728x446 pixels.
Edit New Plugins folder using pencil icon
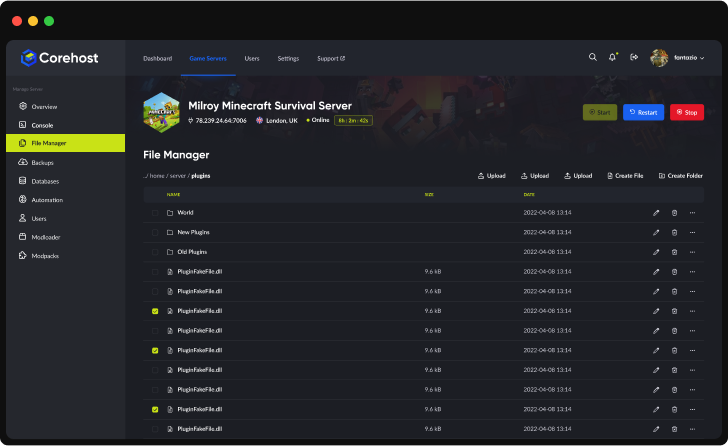(x=656, y=232)
